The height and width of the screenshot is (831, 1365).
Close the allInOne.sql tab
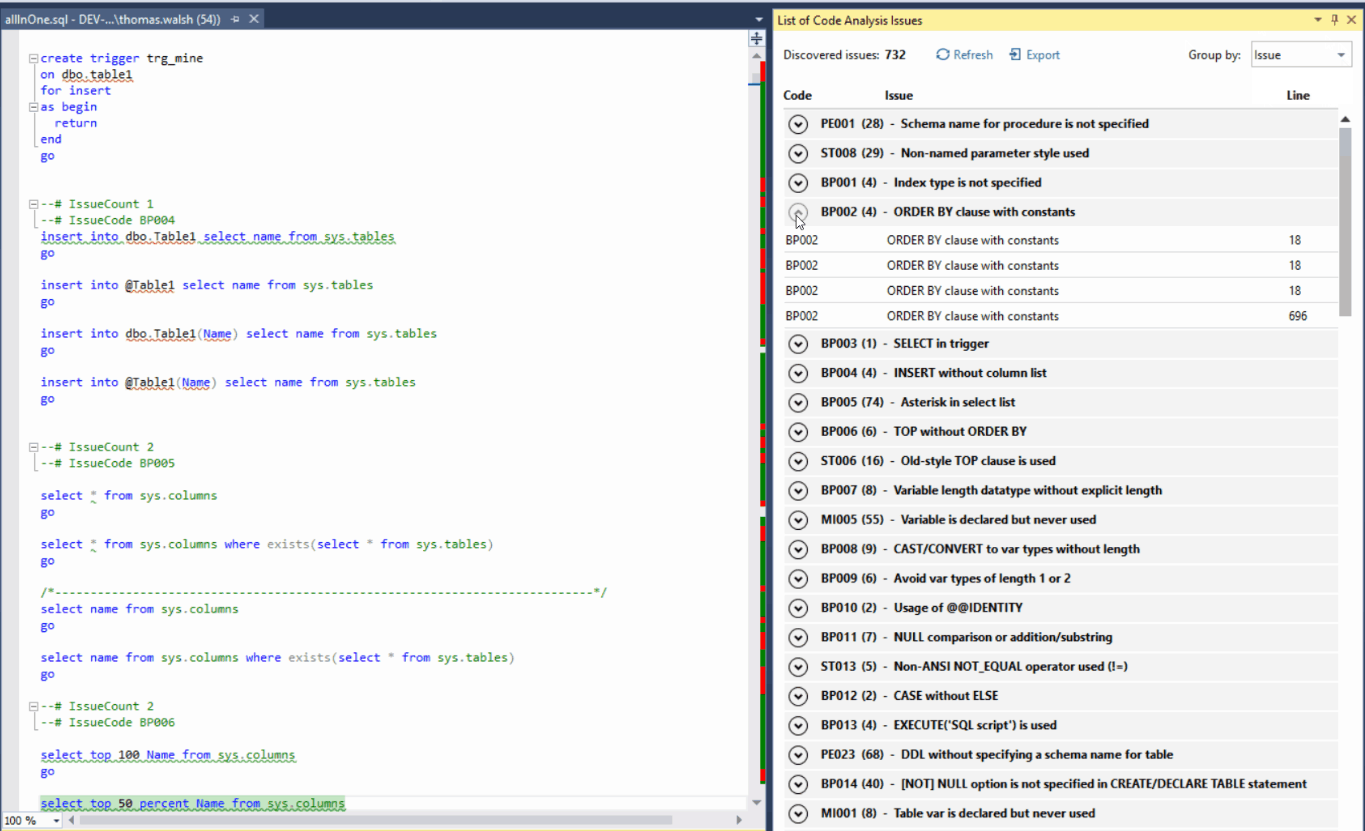[x=254, y=19]
